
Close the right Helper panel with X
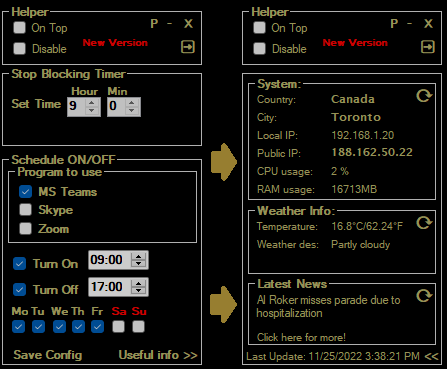(428, 24)
